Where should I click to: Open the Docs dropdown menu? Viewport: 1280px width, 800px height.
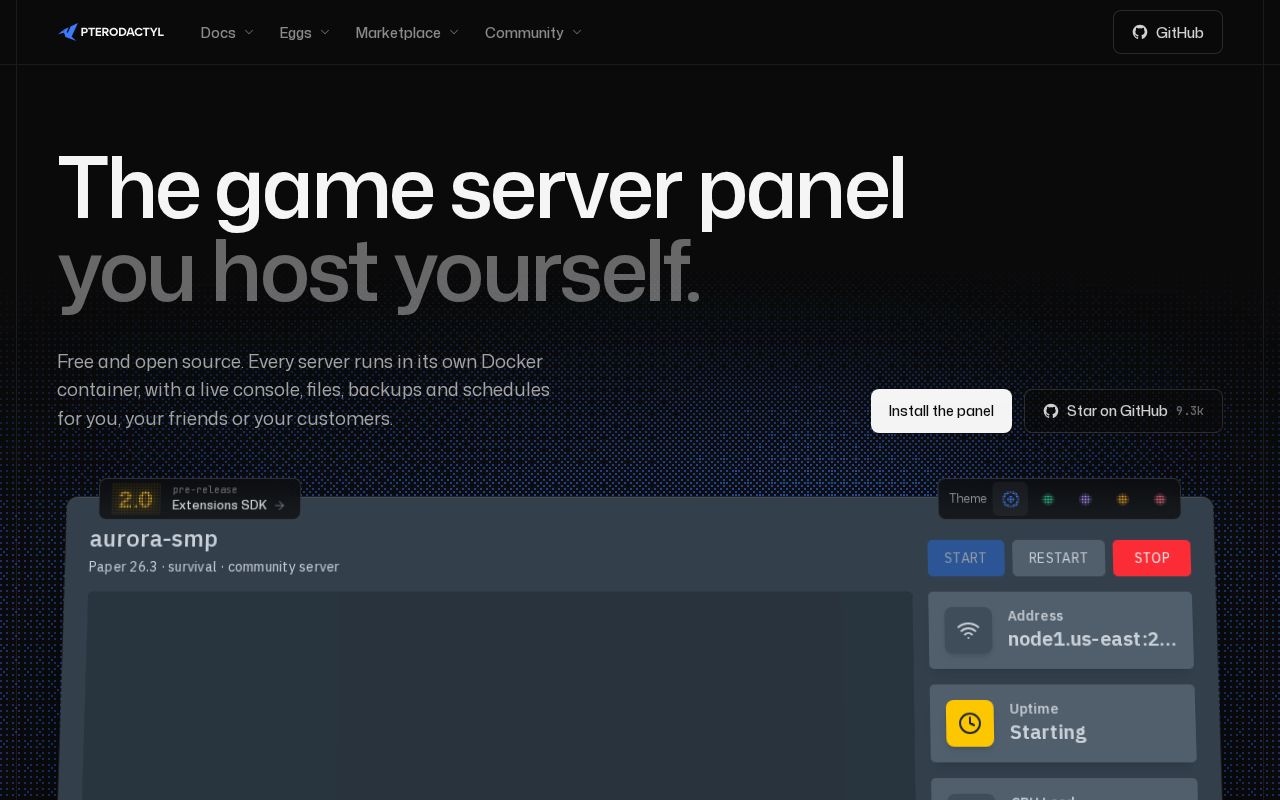[x=227, y=32]
